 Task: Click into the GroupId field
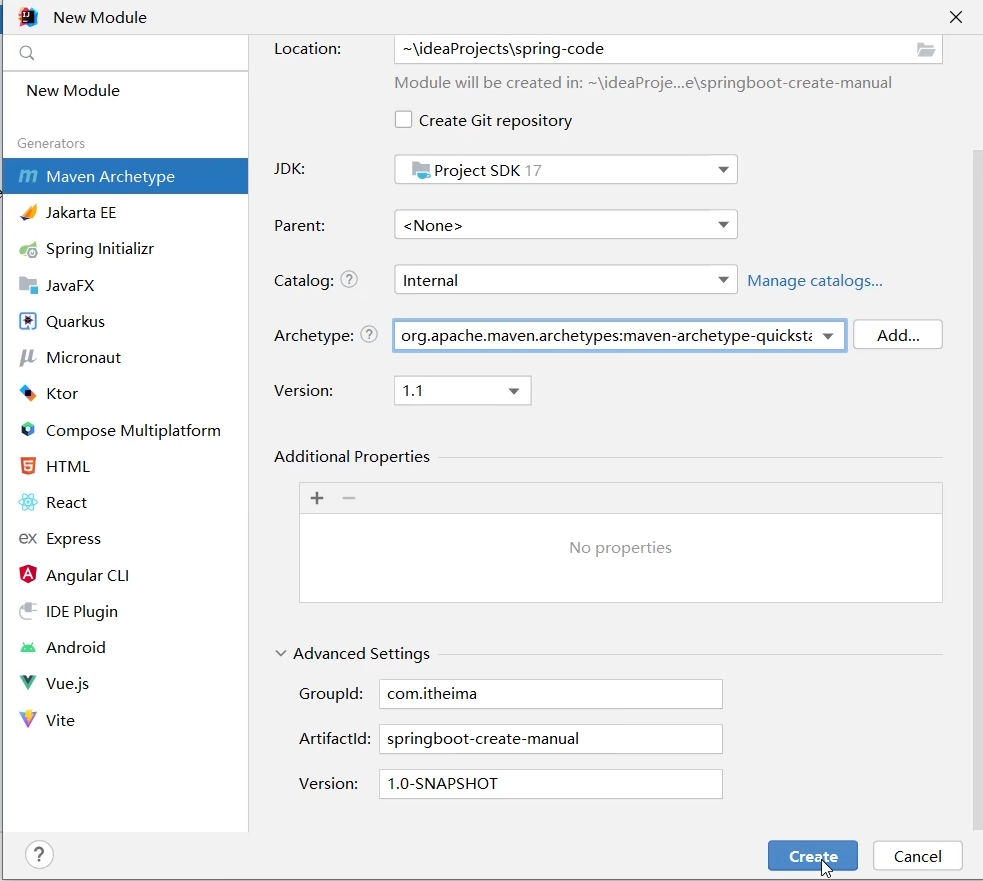point(550,694)
